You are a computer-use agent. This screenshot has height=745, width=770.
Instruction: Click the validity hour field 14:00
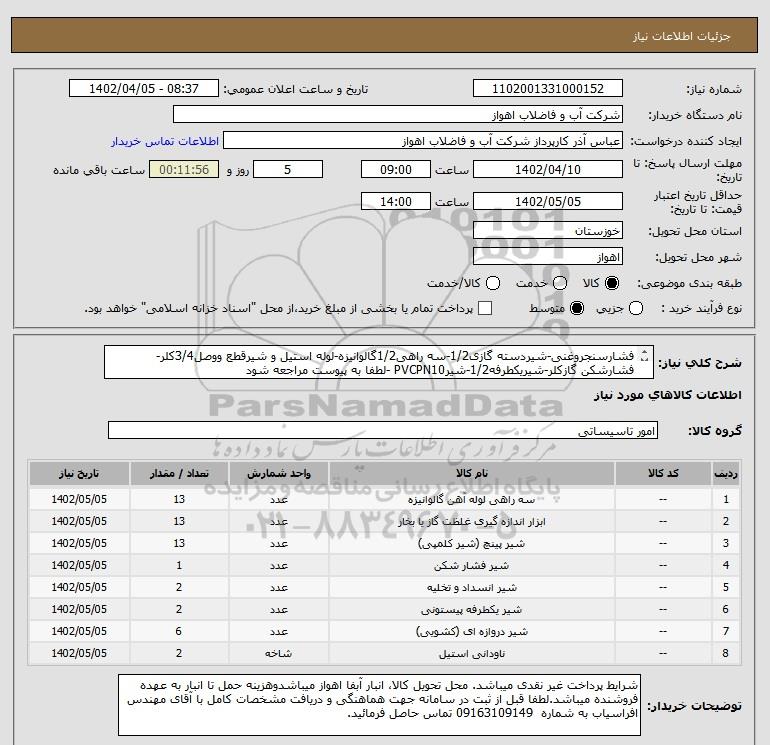point(396,201)
